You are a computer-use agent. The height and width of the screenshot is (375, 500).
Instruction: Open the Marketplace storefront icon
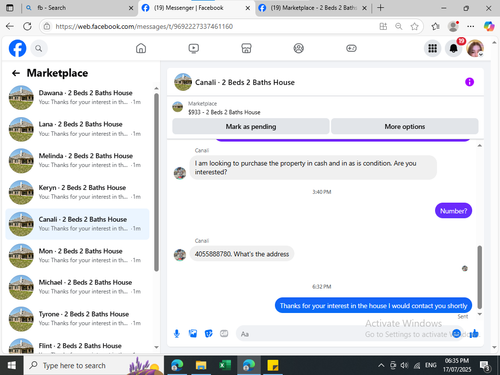[x=246, y=48]
